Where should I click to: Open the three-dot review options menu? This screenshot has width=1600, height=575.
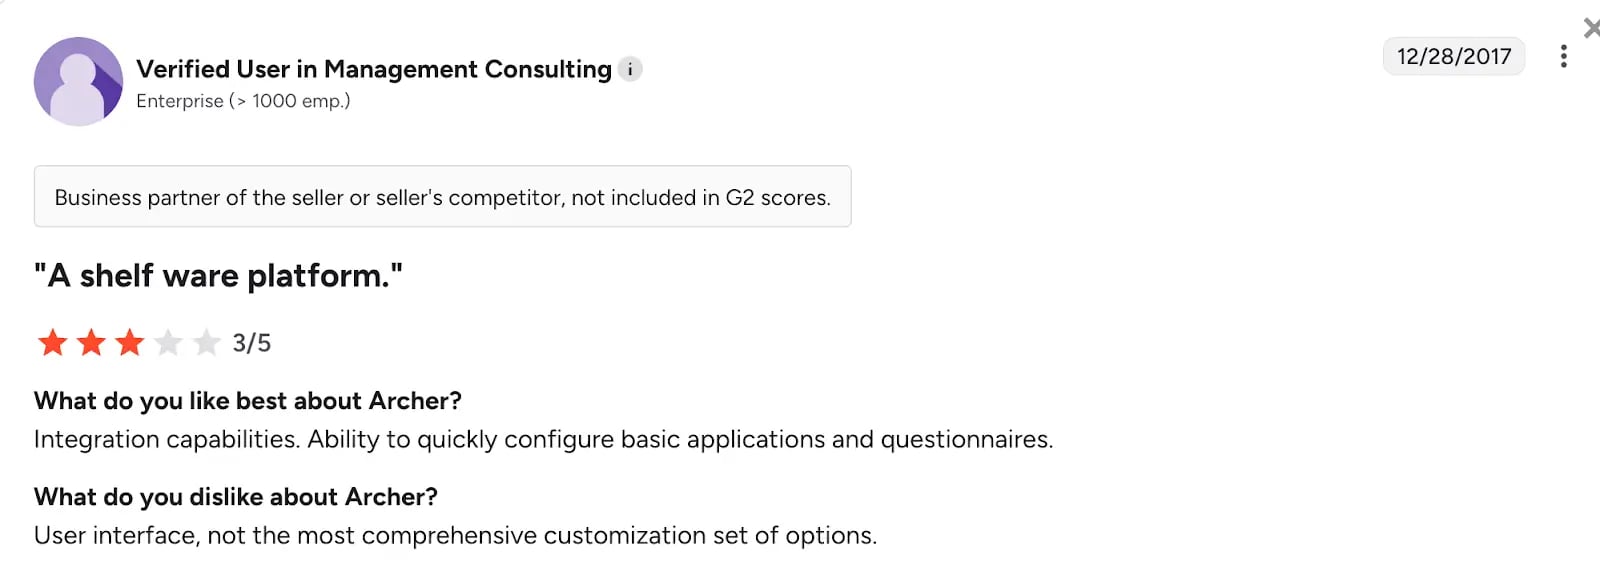pos(1563,56)
